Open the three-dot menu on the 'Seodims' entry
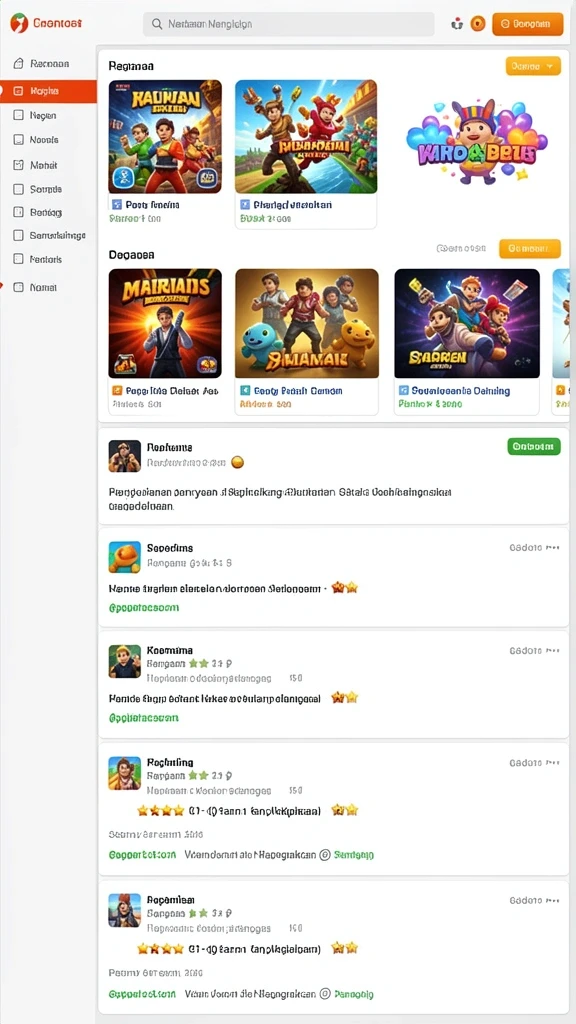 552,548
